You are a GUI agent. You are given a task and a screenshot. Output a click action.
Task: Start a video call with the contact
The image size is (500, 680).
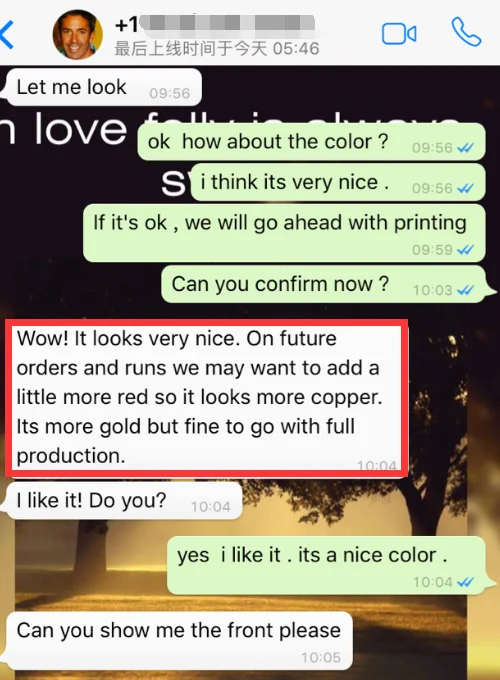tap(399, 34)
